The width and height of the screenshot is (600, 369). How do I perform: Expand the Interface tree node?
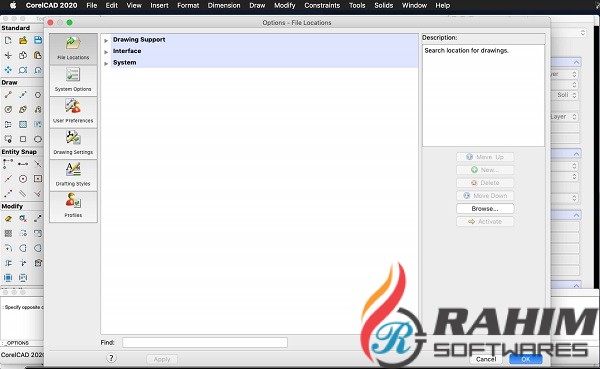pos(106,52)
